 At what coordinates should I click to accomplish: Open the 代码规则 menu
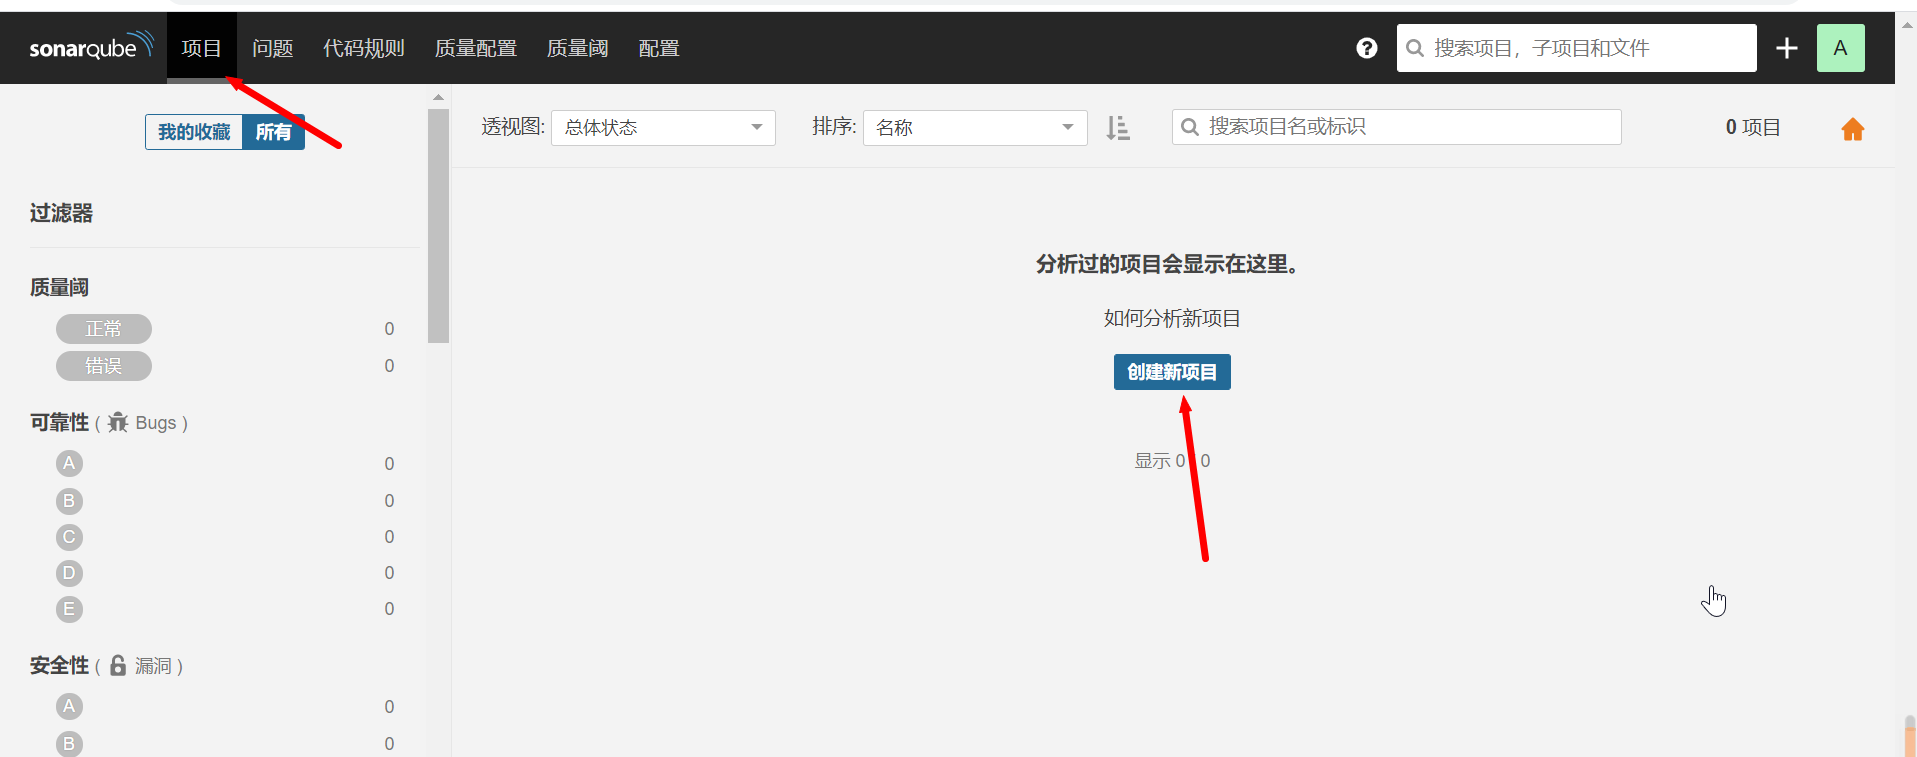363,48
